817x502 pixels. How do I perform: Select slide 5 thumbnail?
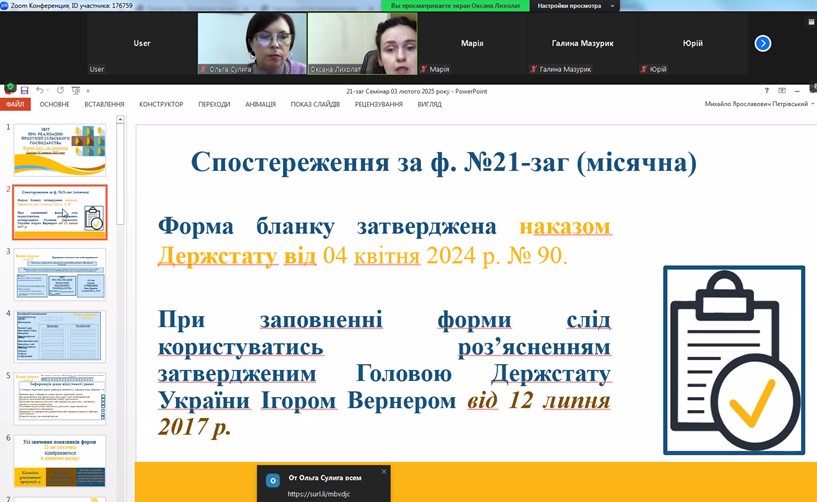click(59, 399)
